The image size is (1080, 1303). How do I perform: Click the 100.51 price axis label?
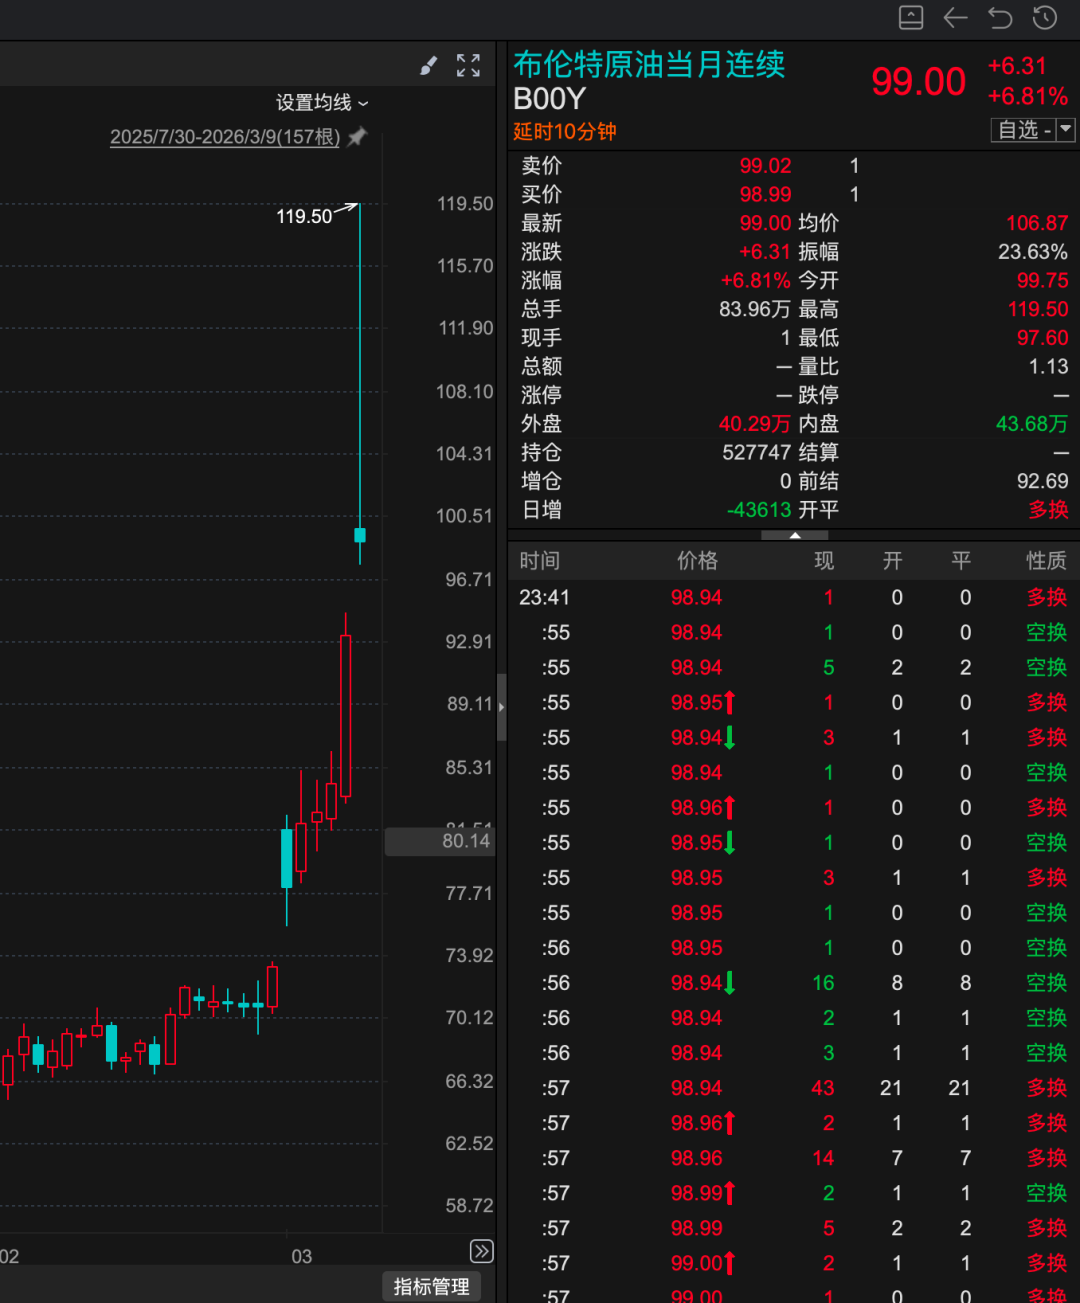pos(464,516)
